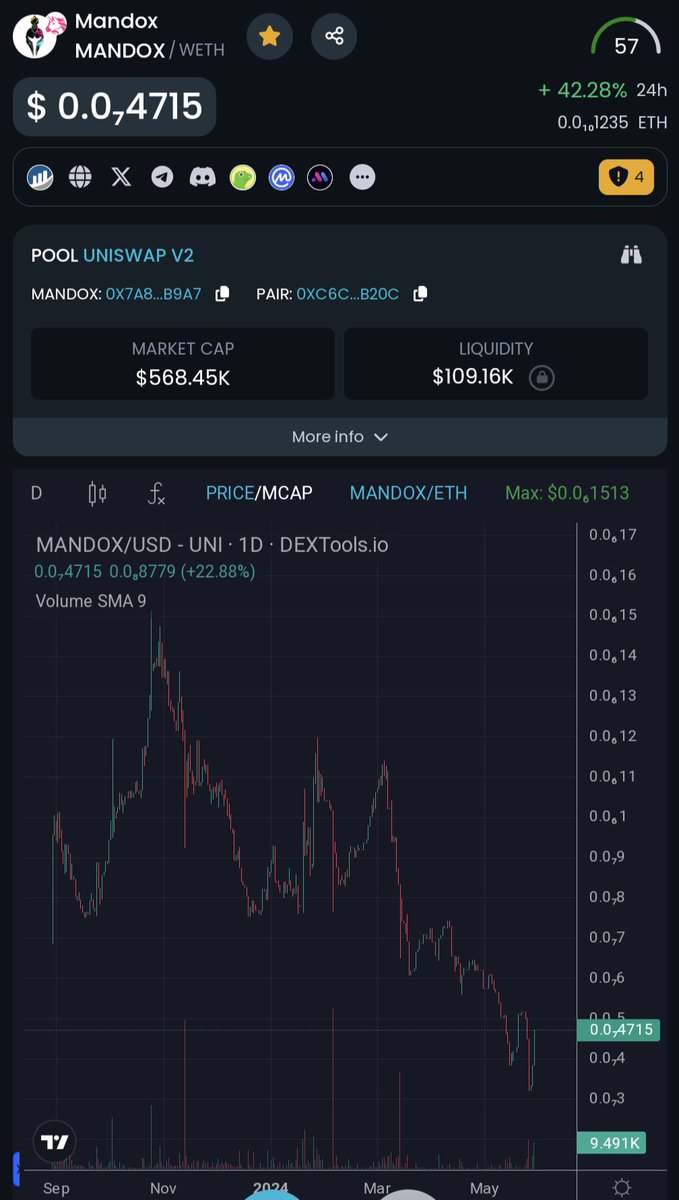Expand the More info section
This screenshot has height=1200, width=679.
point(340,437)
